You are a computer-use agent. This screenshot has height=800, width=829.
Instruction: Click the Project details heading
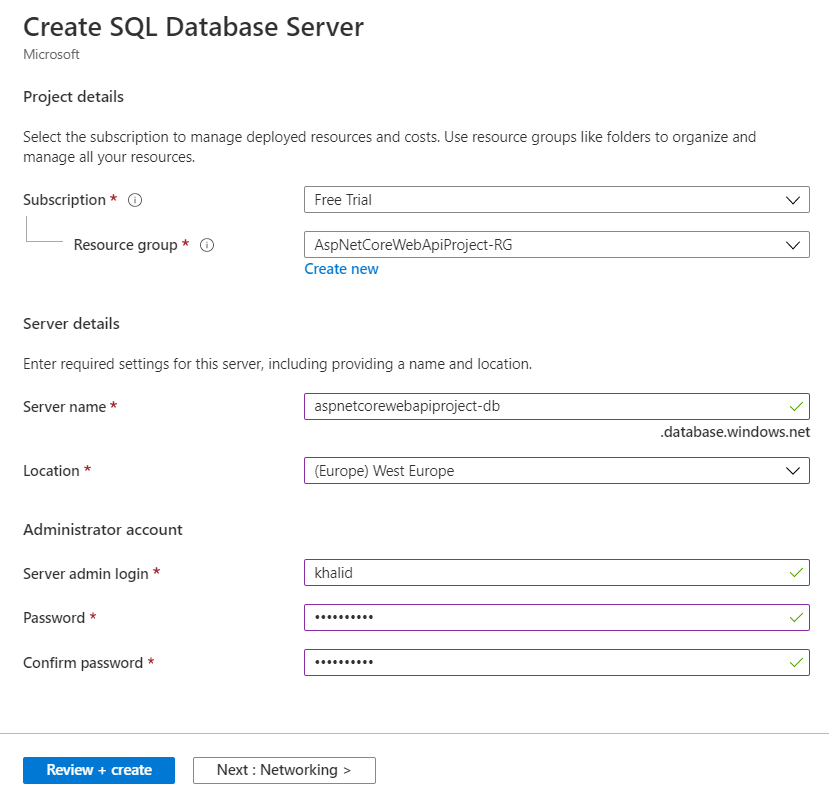73,97
